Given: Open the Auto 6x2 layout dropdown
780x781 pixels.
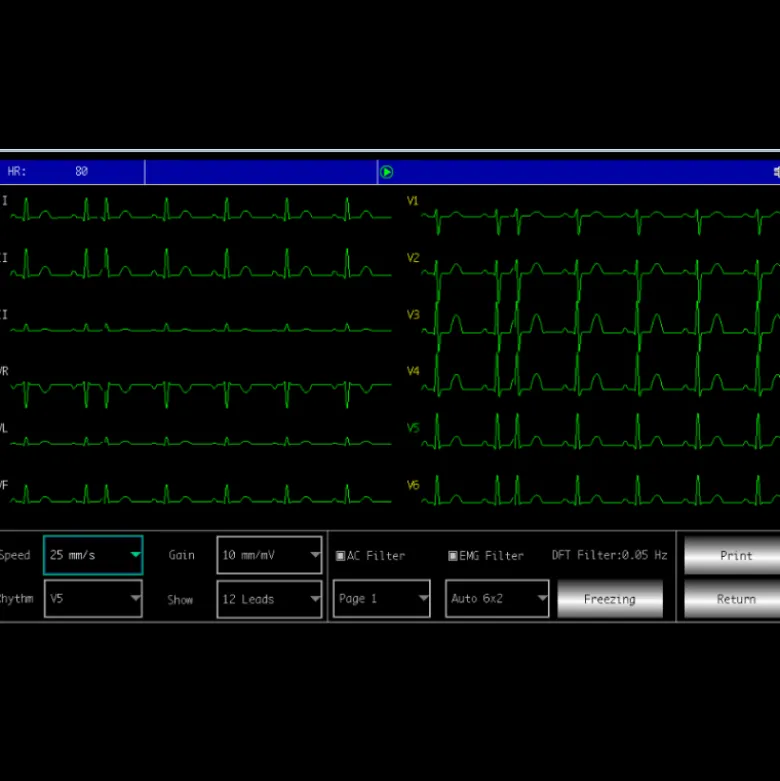Looking at the screenshot, I should coord(497,598).
